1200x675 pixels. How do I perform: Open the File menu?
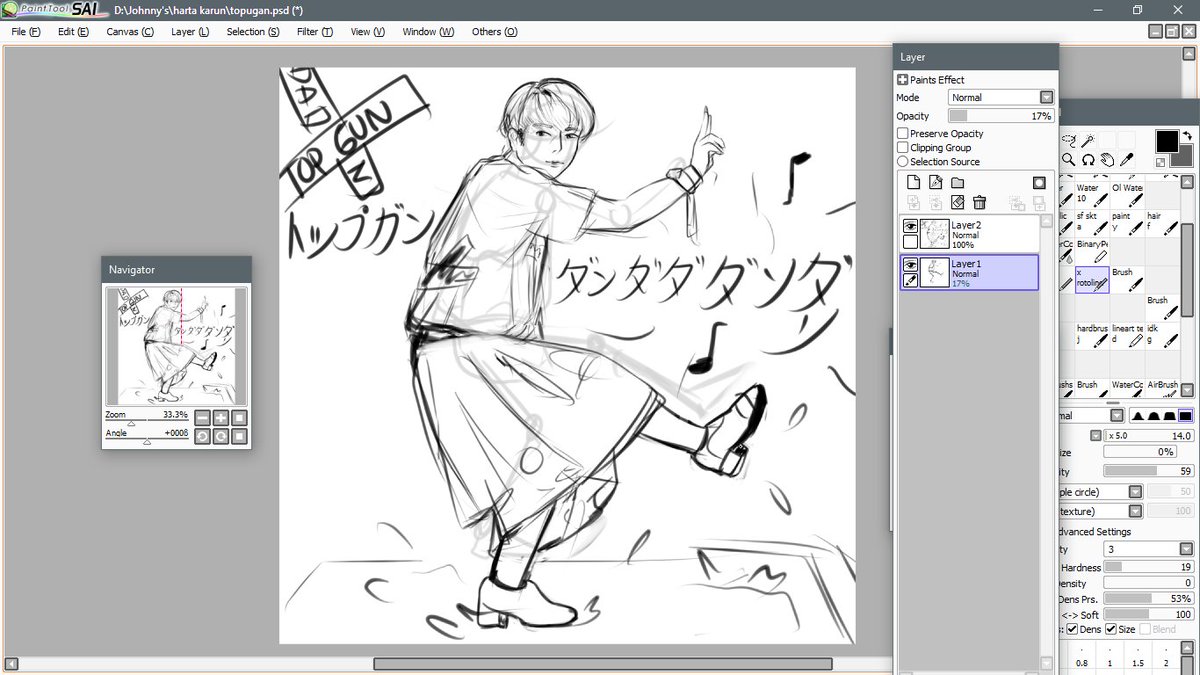[x=26, y=31]
